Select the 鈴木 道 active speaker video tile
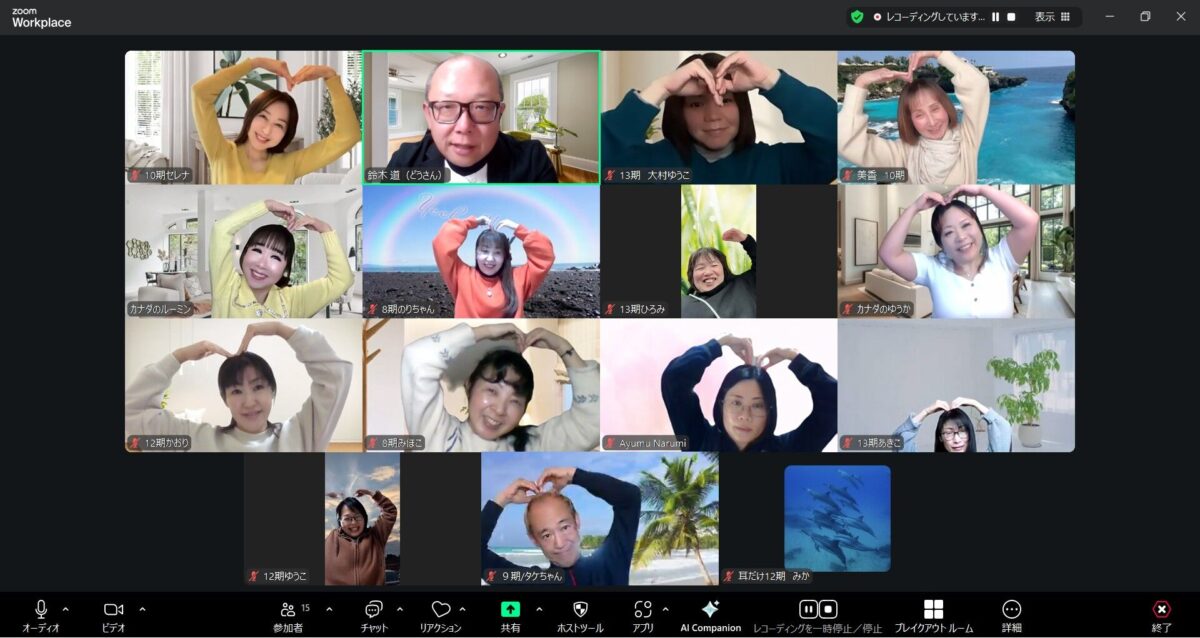The width and height of the screenshot is (1200, 638). click(x=481, y=117)
